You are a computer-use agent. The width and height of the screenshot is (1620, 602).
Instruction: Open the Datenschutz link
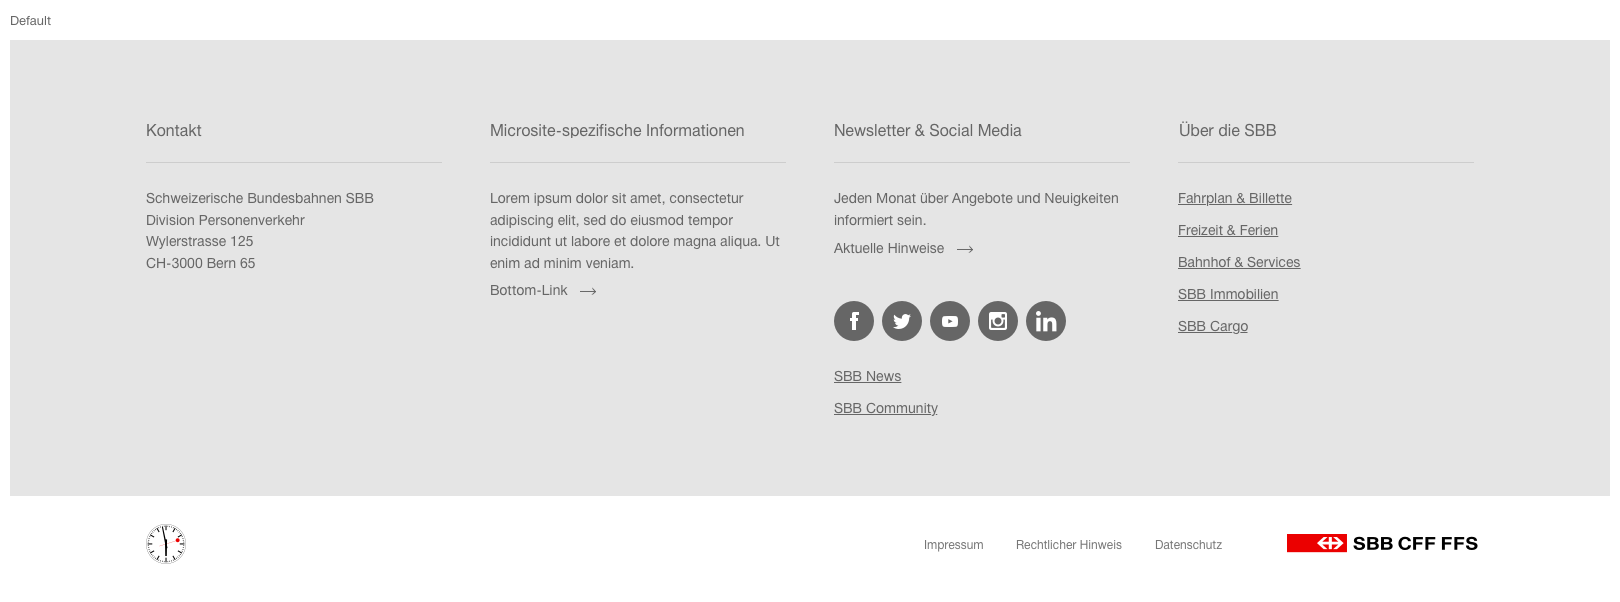pos(1188,545)
